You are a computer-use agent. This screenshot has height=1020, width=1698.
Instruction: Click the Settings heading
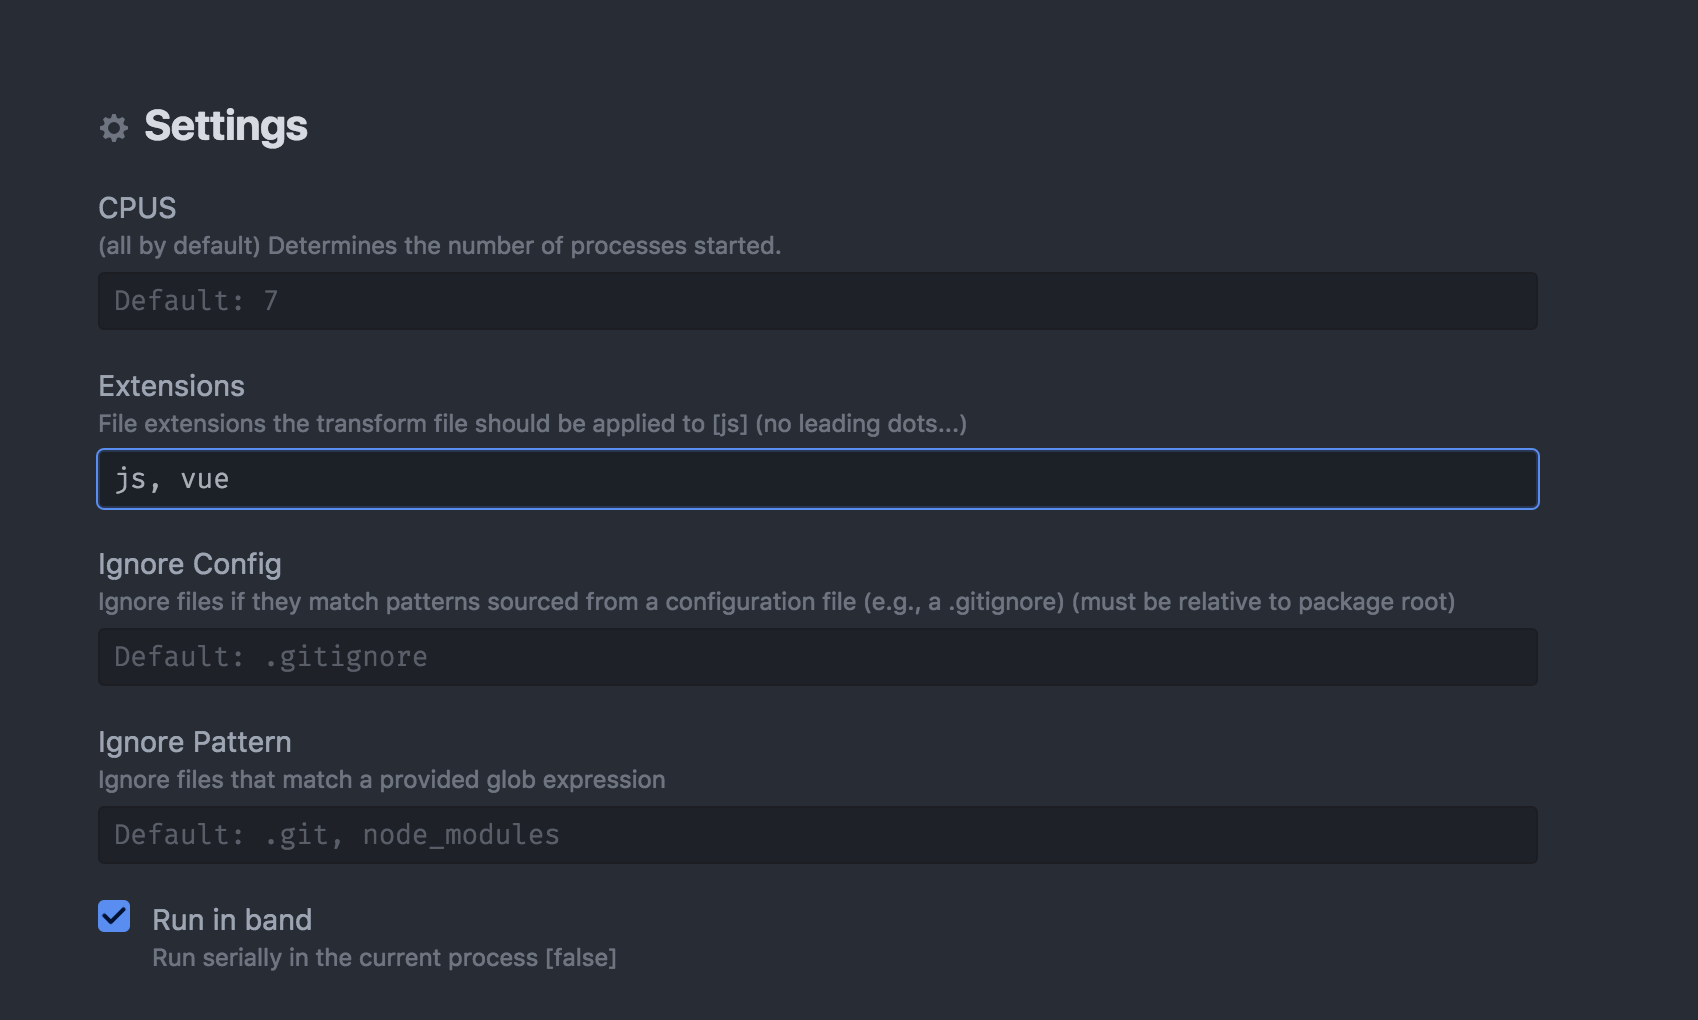point(225,126)
